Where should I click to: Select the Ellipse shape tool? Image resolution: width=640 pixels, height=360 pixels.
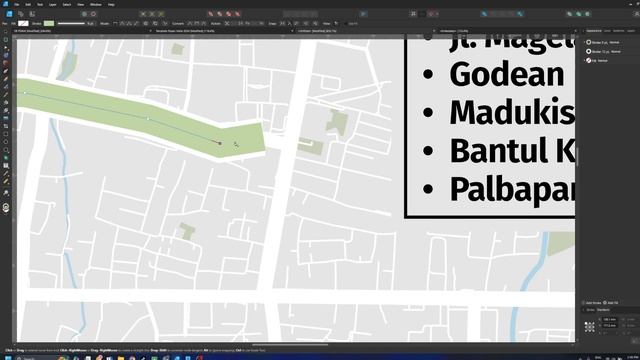(6, 142)
